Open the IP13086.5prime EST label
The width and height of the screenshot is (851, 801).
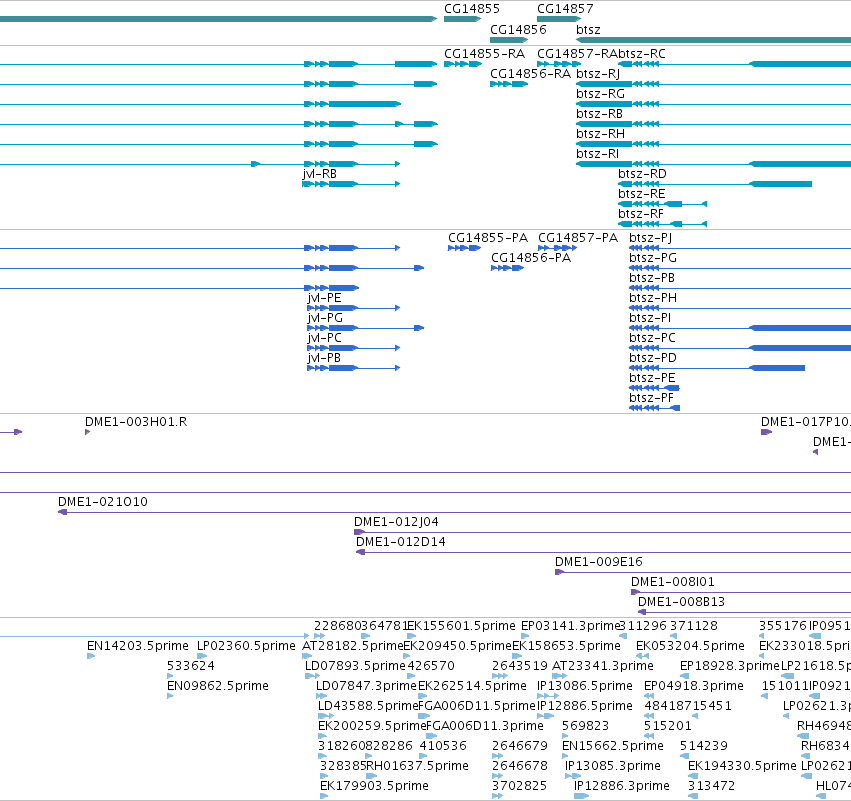[585, 686]
